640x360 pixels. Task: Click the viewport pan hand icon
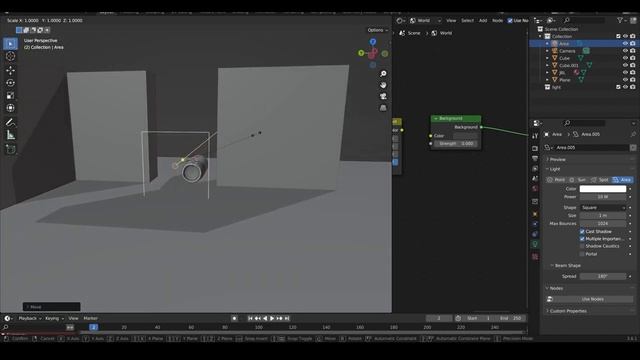[383, 85]
